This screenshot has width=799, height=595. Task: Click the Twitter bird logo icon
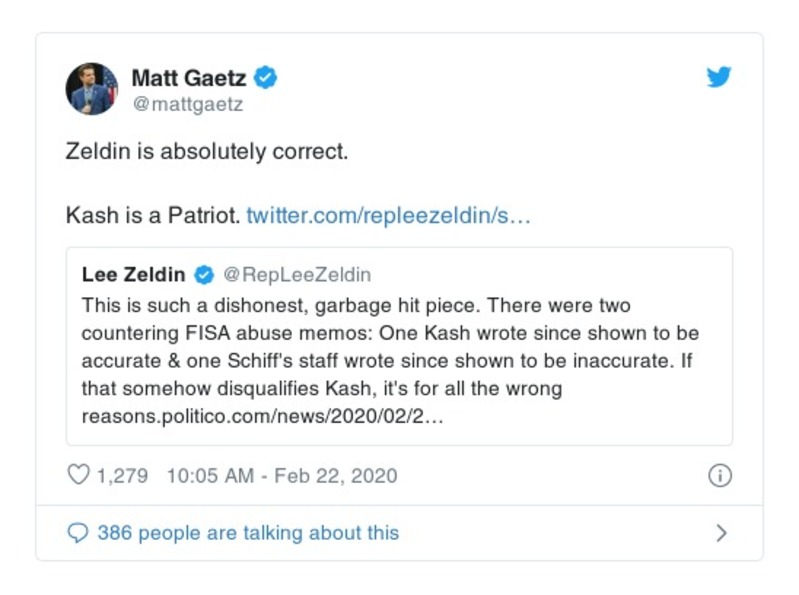point(718,77)
